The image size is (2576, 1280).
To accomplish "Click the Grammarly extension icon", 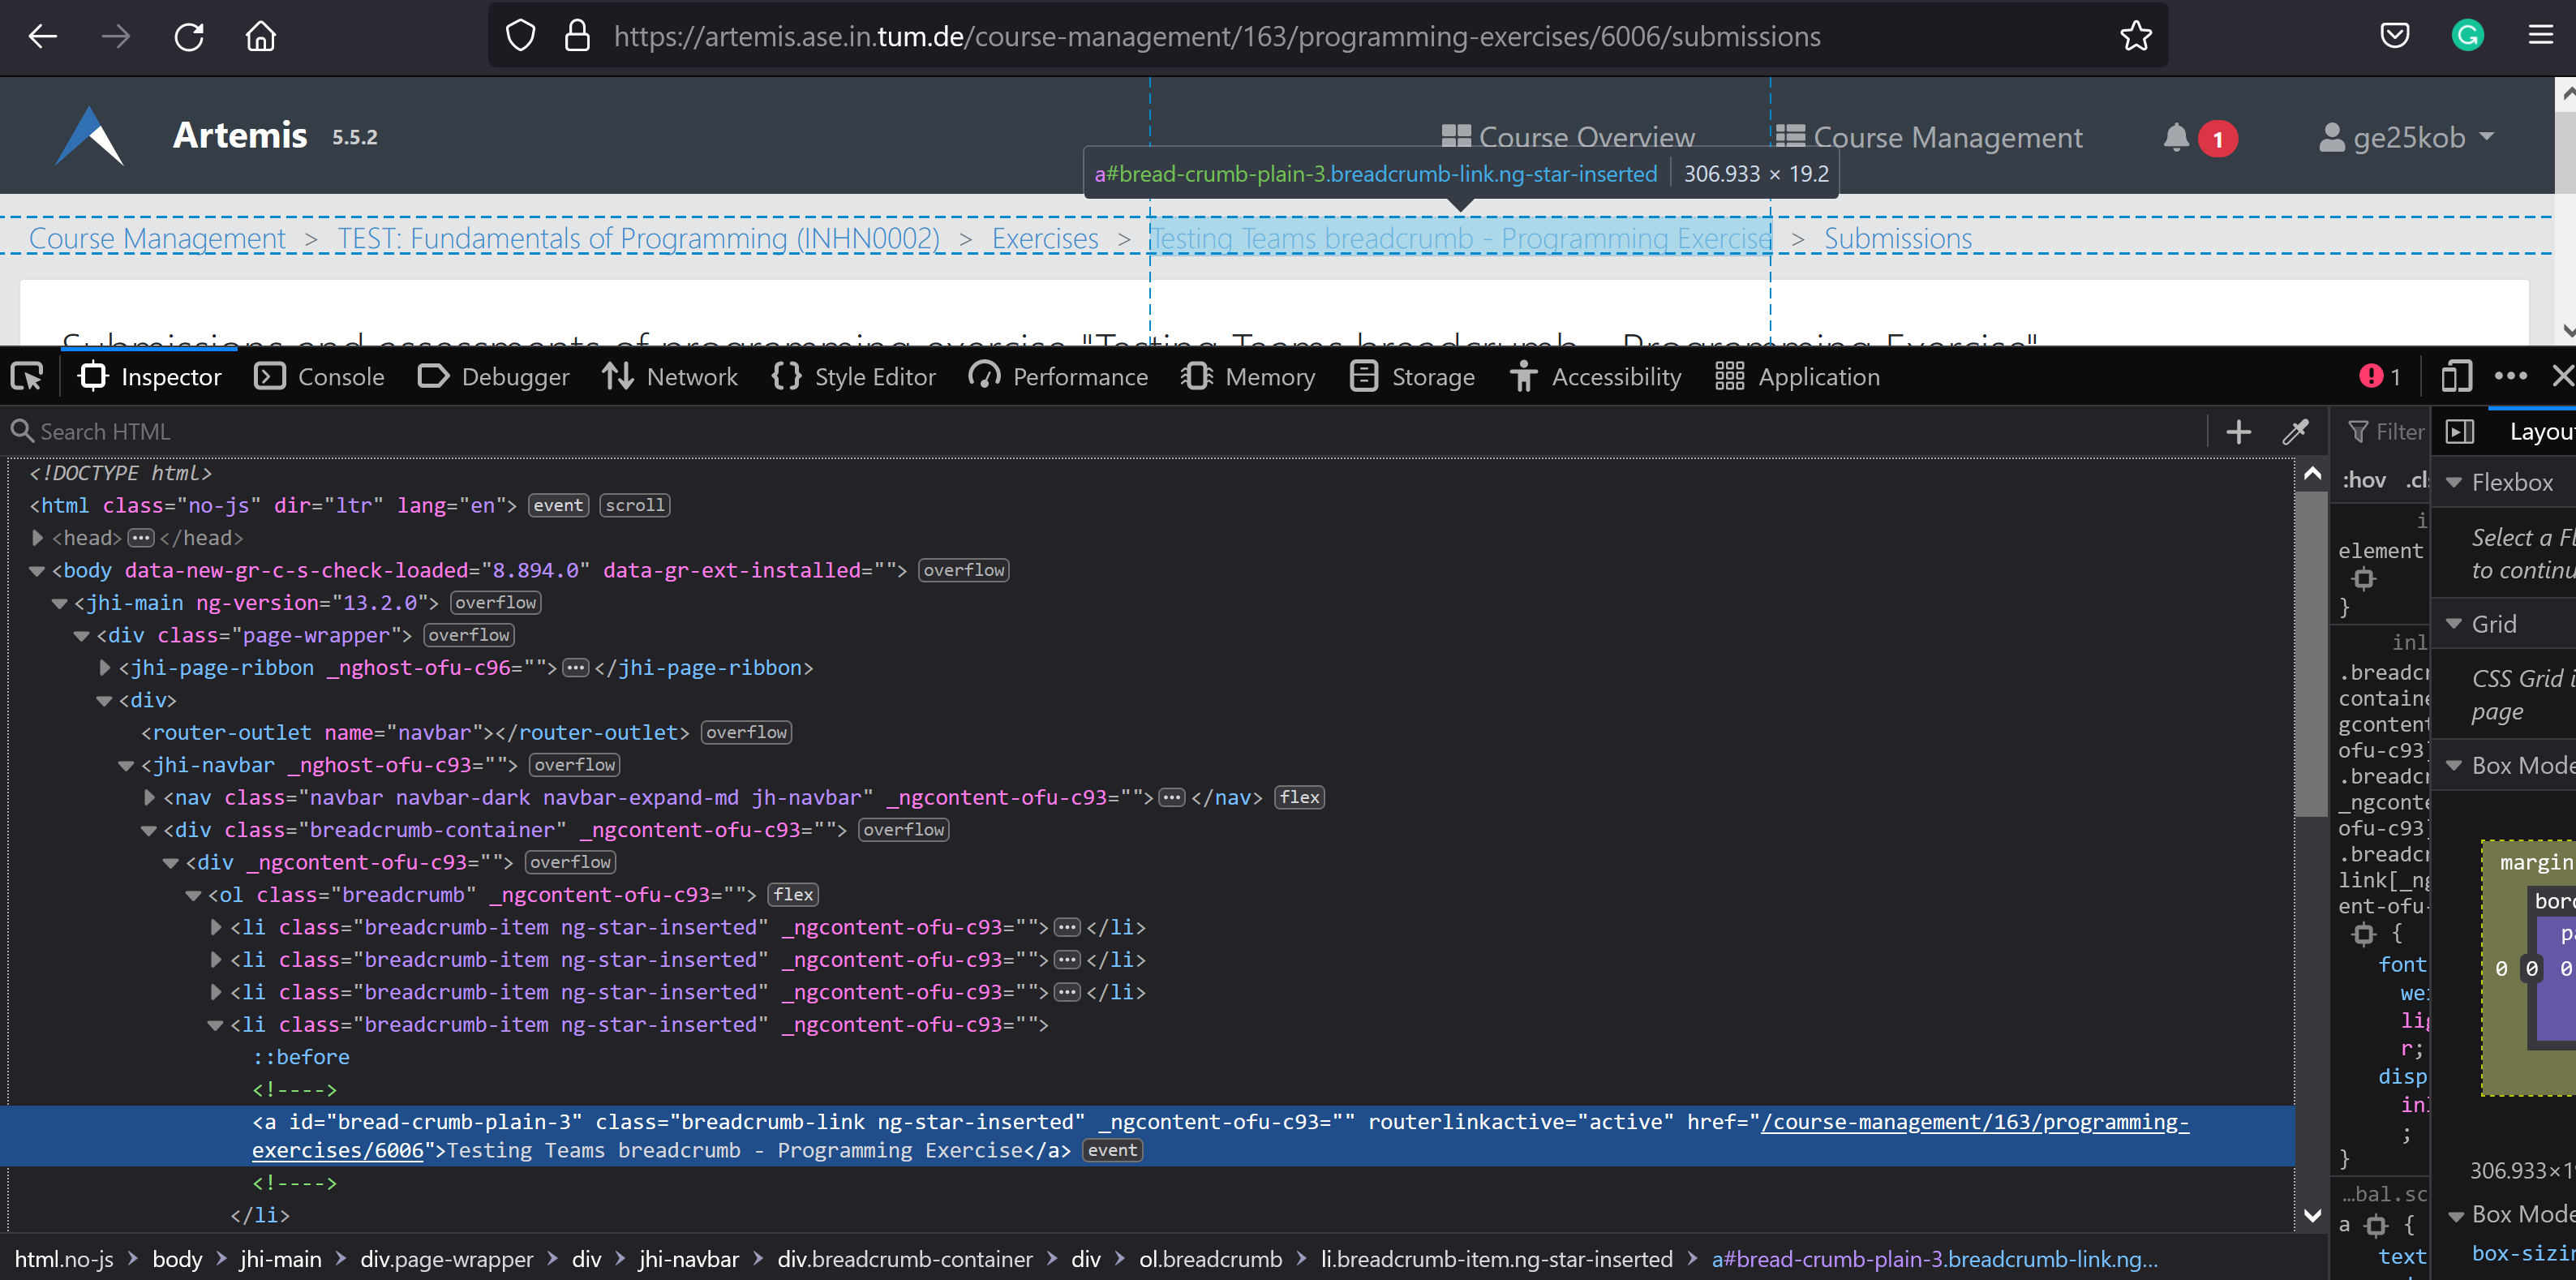I will (x=2468, y=35).
